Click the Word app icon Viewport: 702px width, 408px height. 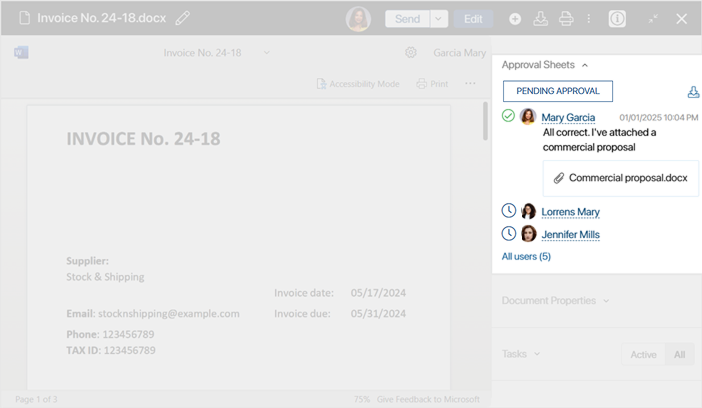(x=21, y=52)
